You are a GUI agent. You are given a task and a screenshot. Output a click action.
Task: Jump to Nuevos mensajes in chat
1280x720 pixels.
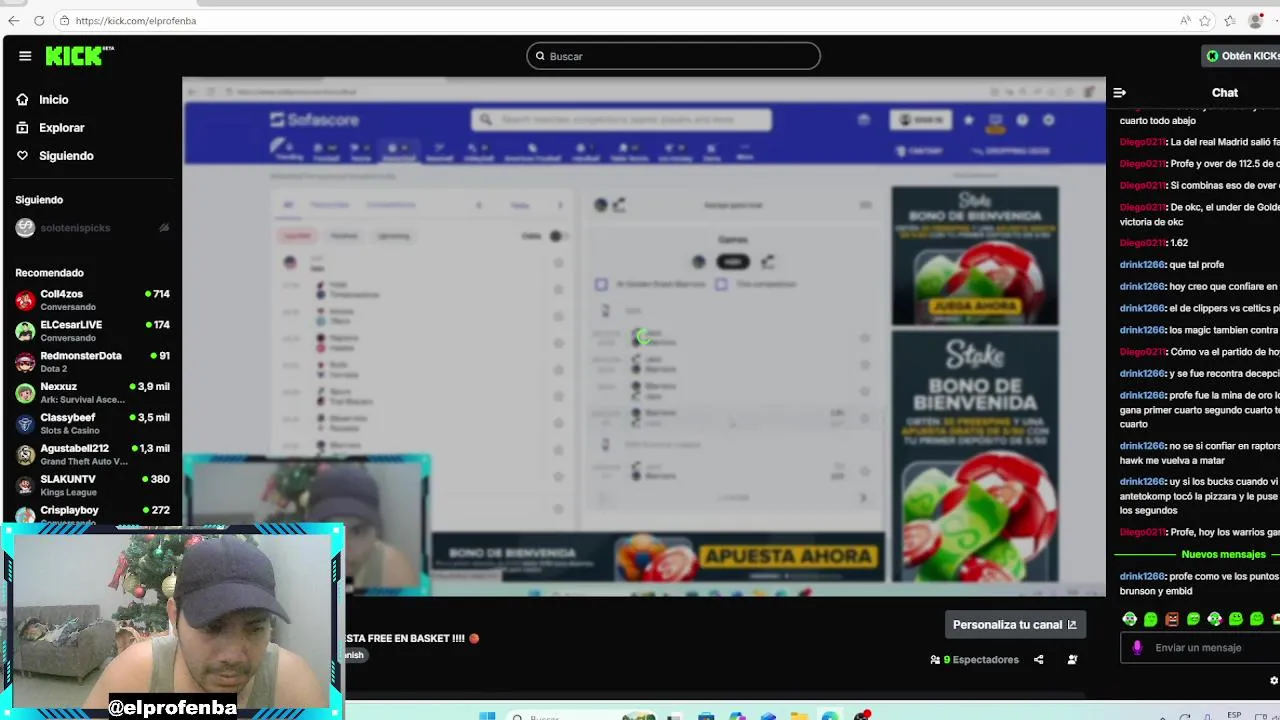[1223, 554]
